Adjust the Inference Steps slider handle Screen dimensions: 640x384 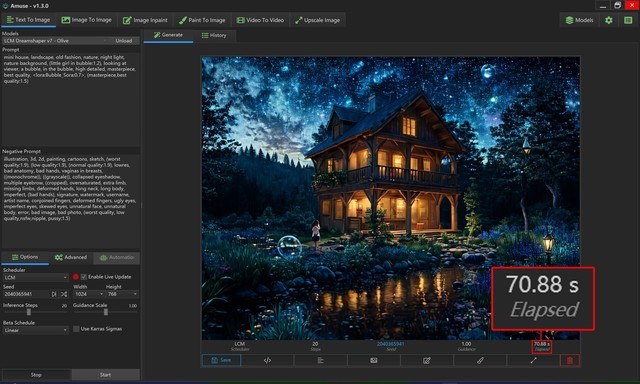29,312
